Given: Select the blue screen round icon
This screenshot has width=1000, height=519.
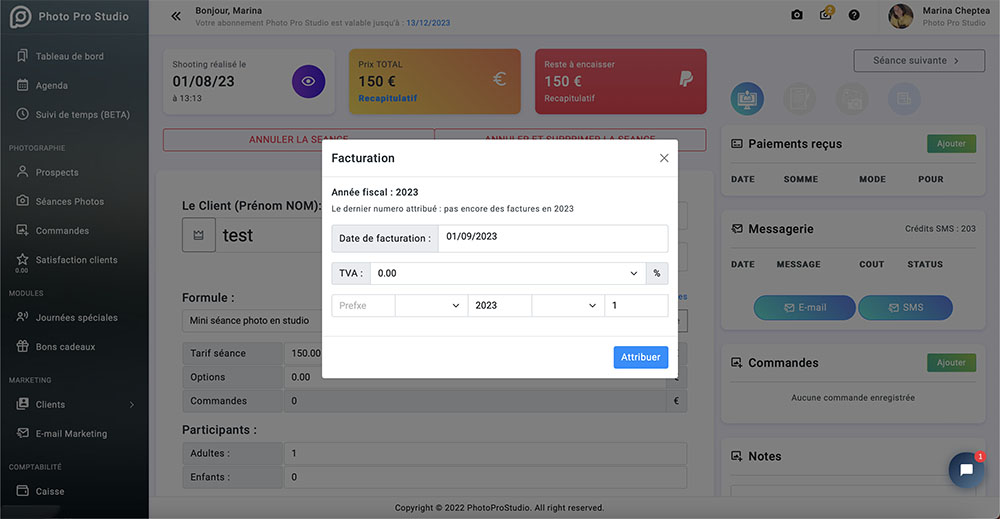Looking at the screenshot, I should pos(747,99).
